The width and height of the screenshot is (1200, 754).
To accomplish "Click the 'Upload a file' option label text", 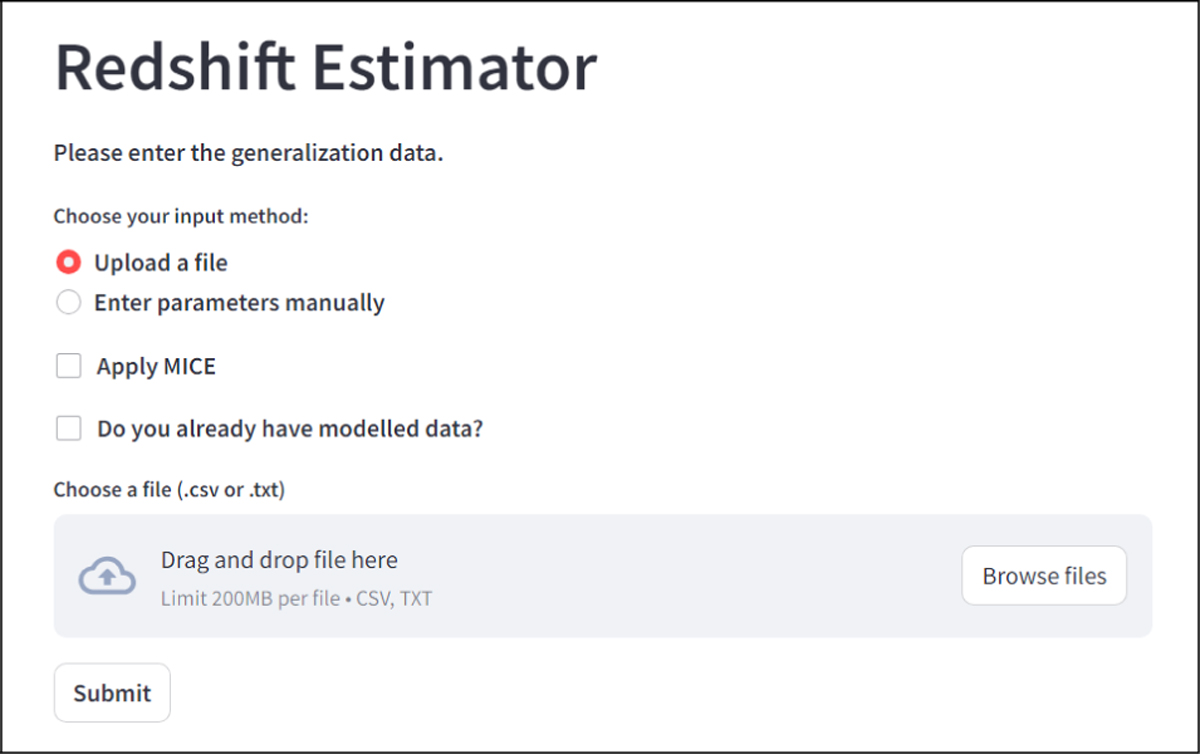I will (161, 263).
